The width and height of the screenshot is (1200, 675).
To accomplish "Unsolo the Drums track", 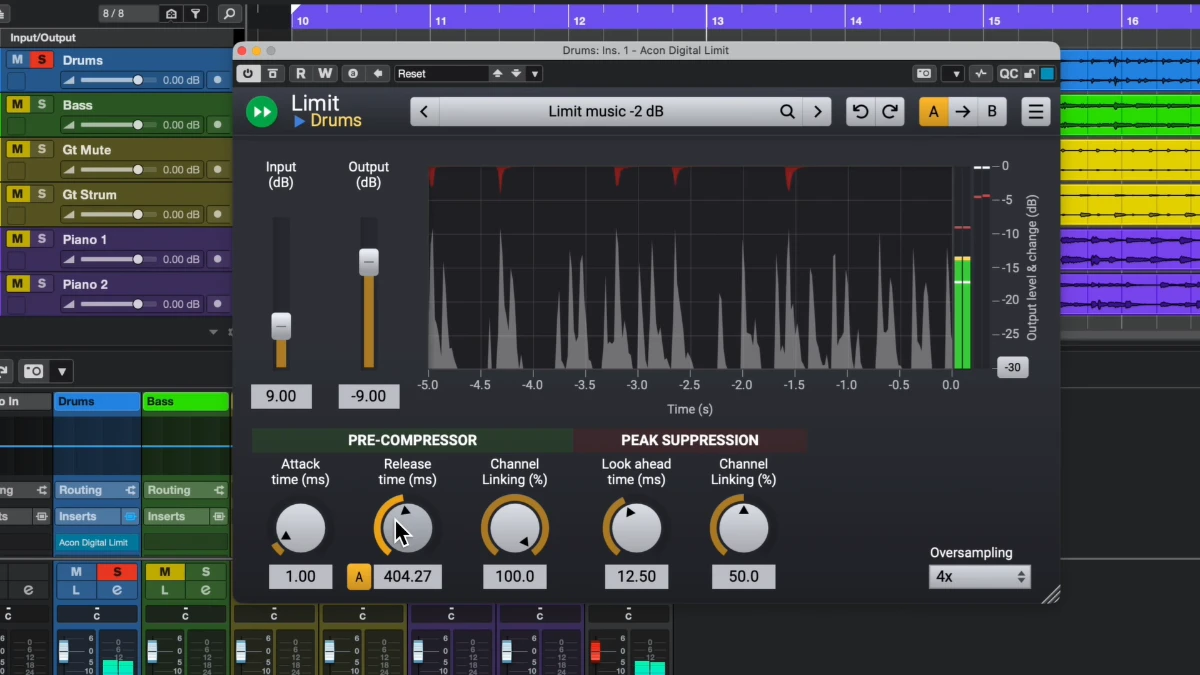I will pos(41,60).
